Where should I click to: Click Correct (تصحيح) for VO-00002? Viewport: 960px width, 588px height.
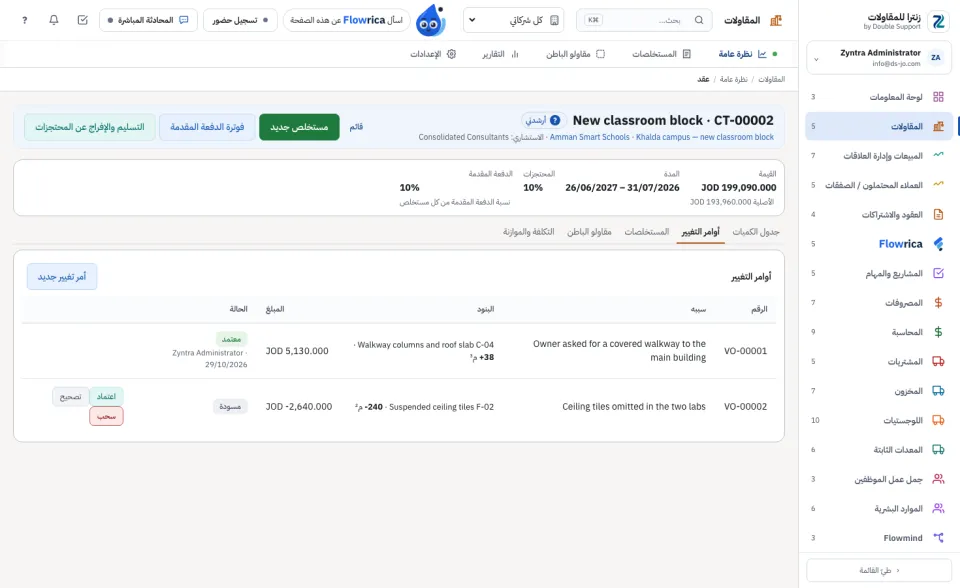tap(70, 396)
